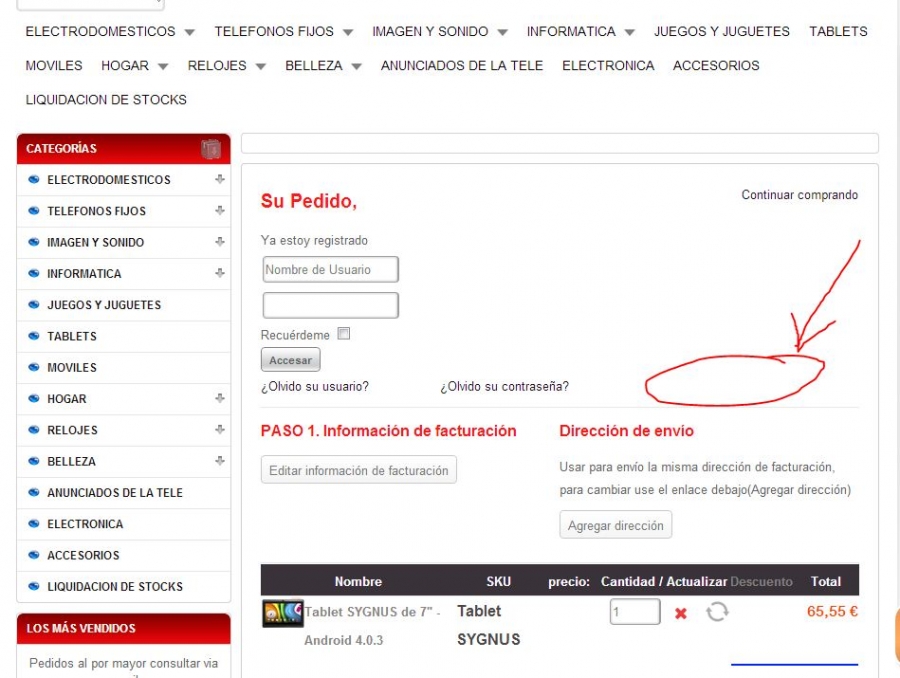The height and width of the screenshot is (678, 900).
Task: Click the Categorías header book icon
Action: [211, 149]
